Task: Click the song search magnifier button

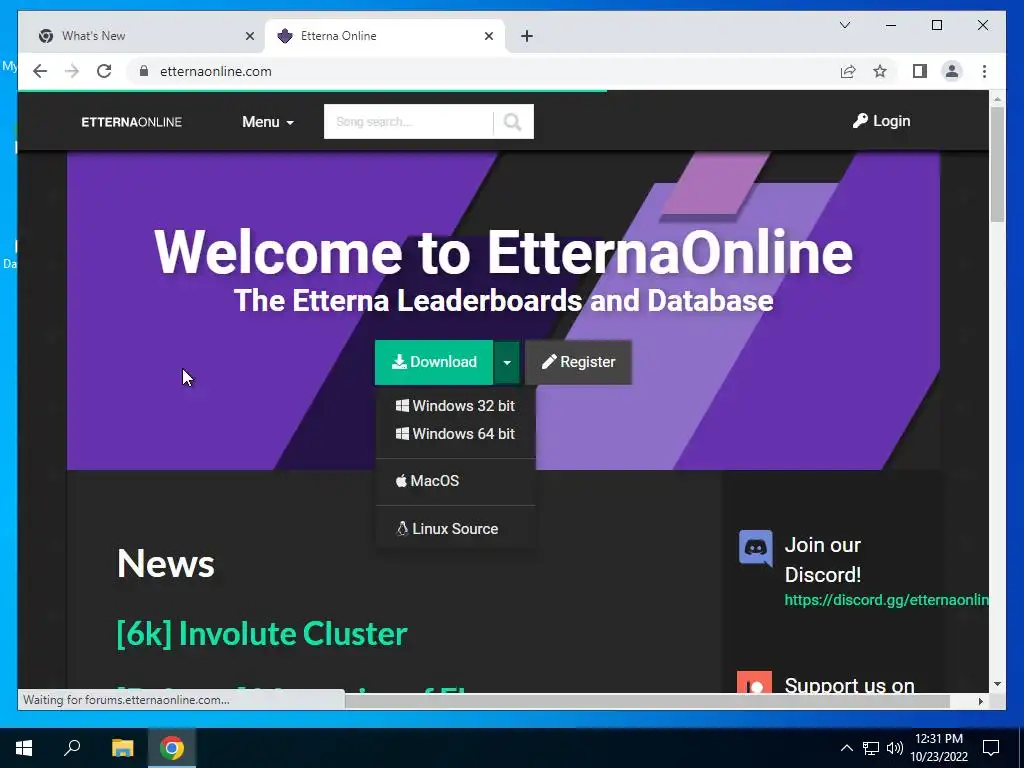Action: [513, 121]
